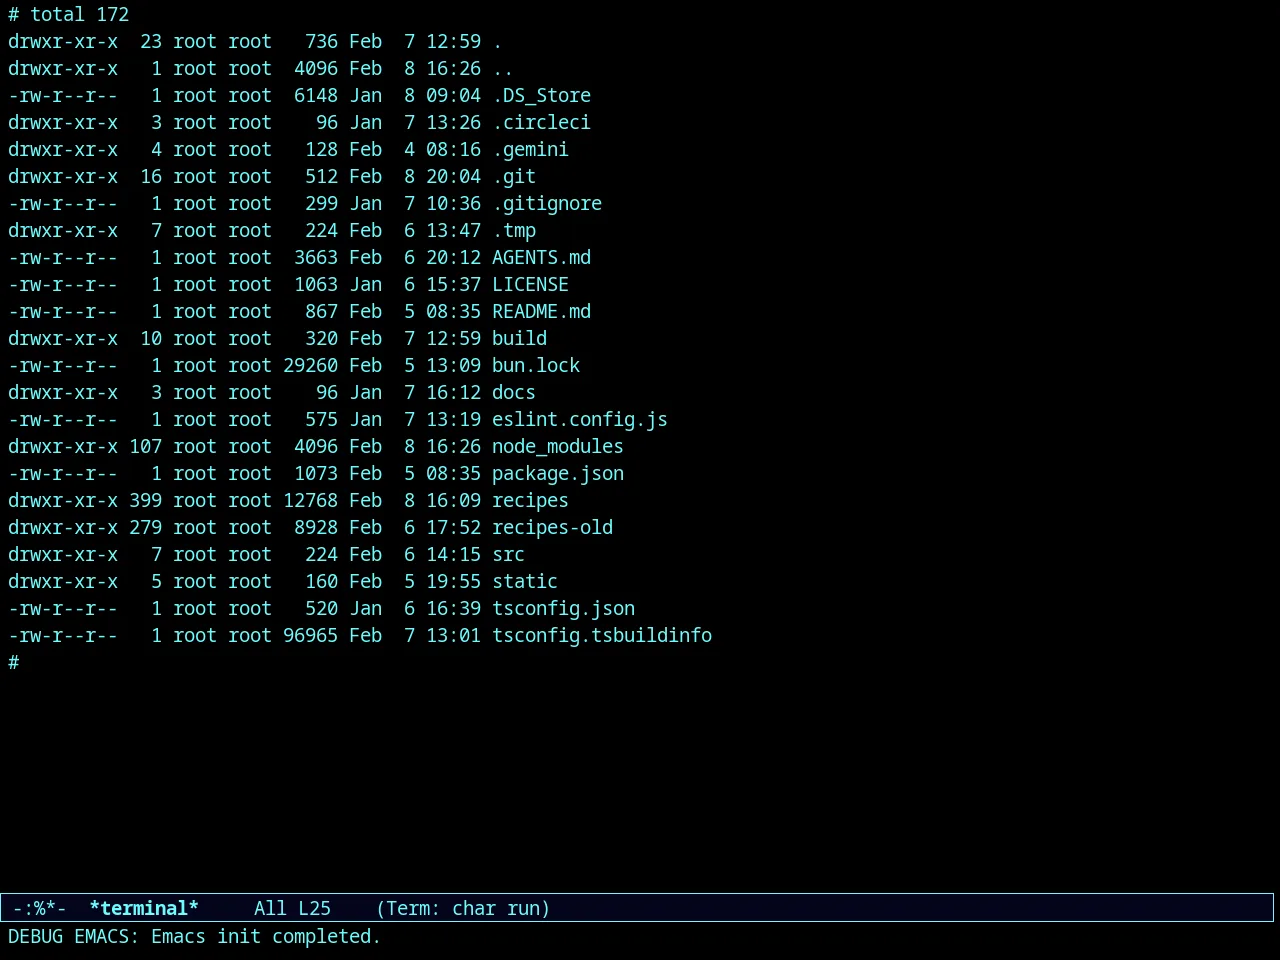The image size is (1280, 960).
Task: Click the *terminal* buffer name in mode line
Action: coord(144,908)
